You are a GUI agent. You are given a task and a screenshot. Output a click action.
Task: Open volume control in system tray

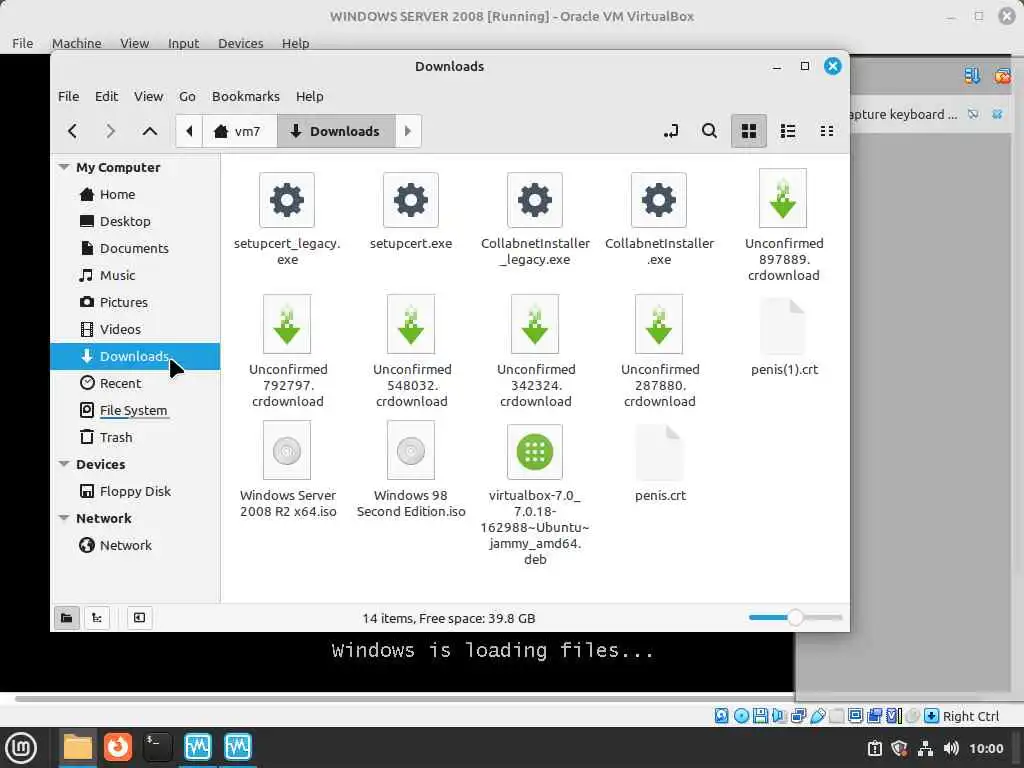point(951,748)
